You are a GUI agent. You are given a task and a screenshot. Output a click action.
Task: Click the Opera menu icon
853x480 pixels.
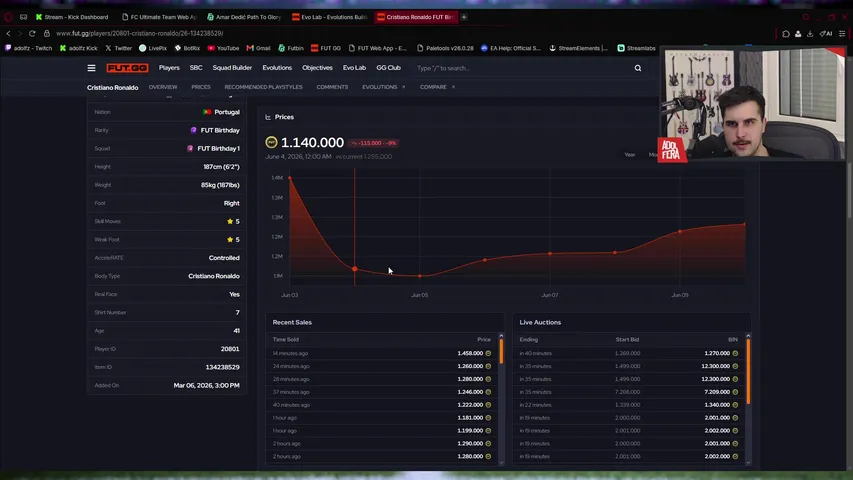point(8,17)
